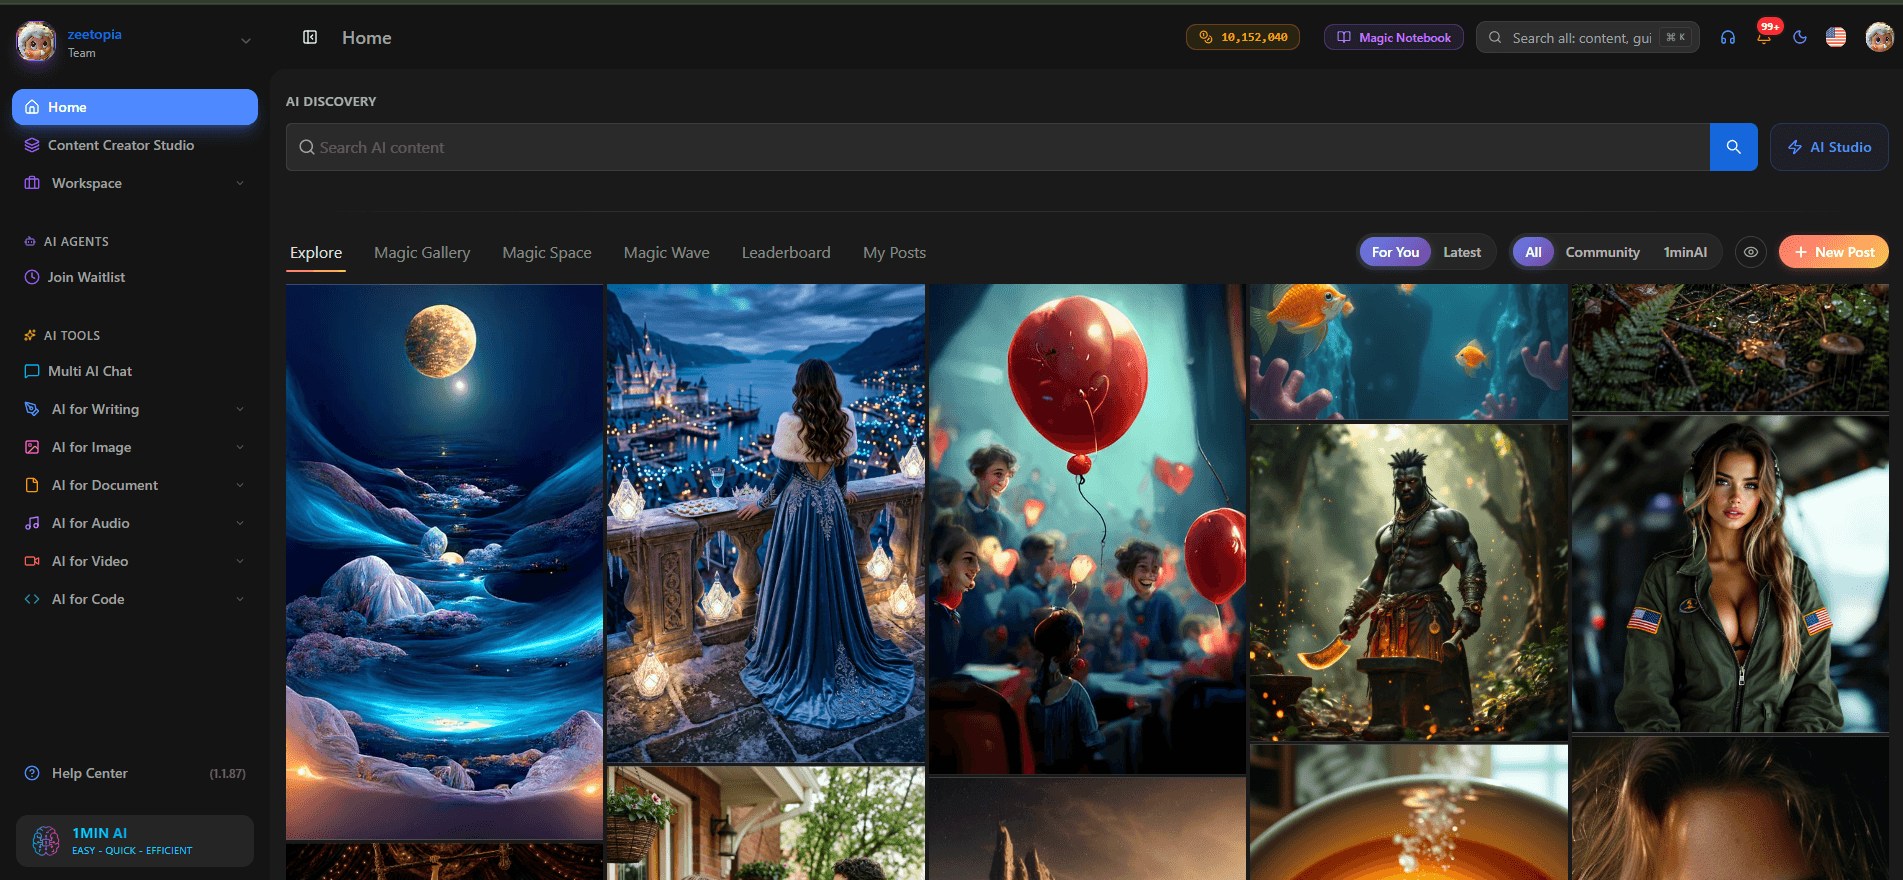Change language via US flag icon
Screen dimensions: 1903x880
tap(1836, 38)
